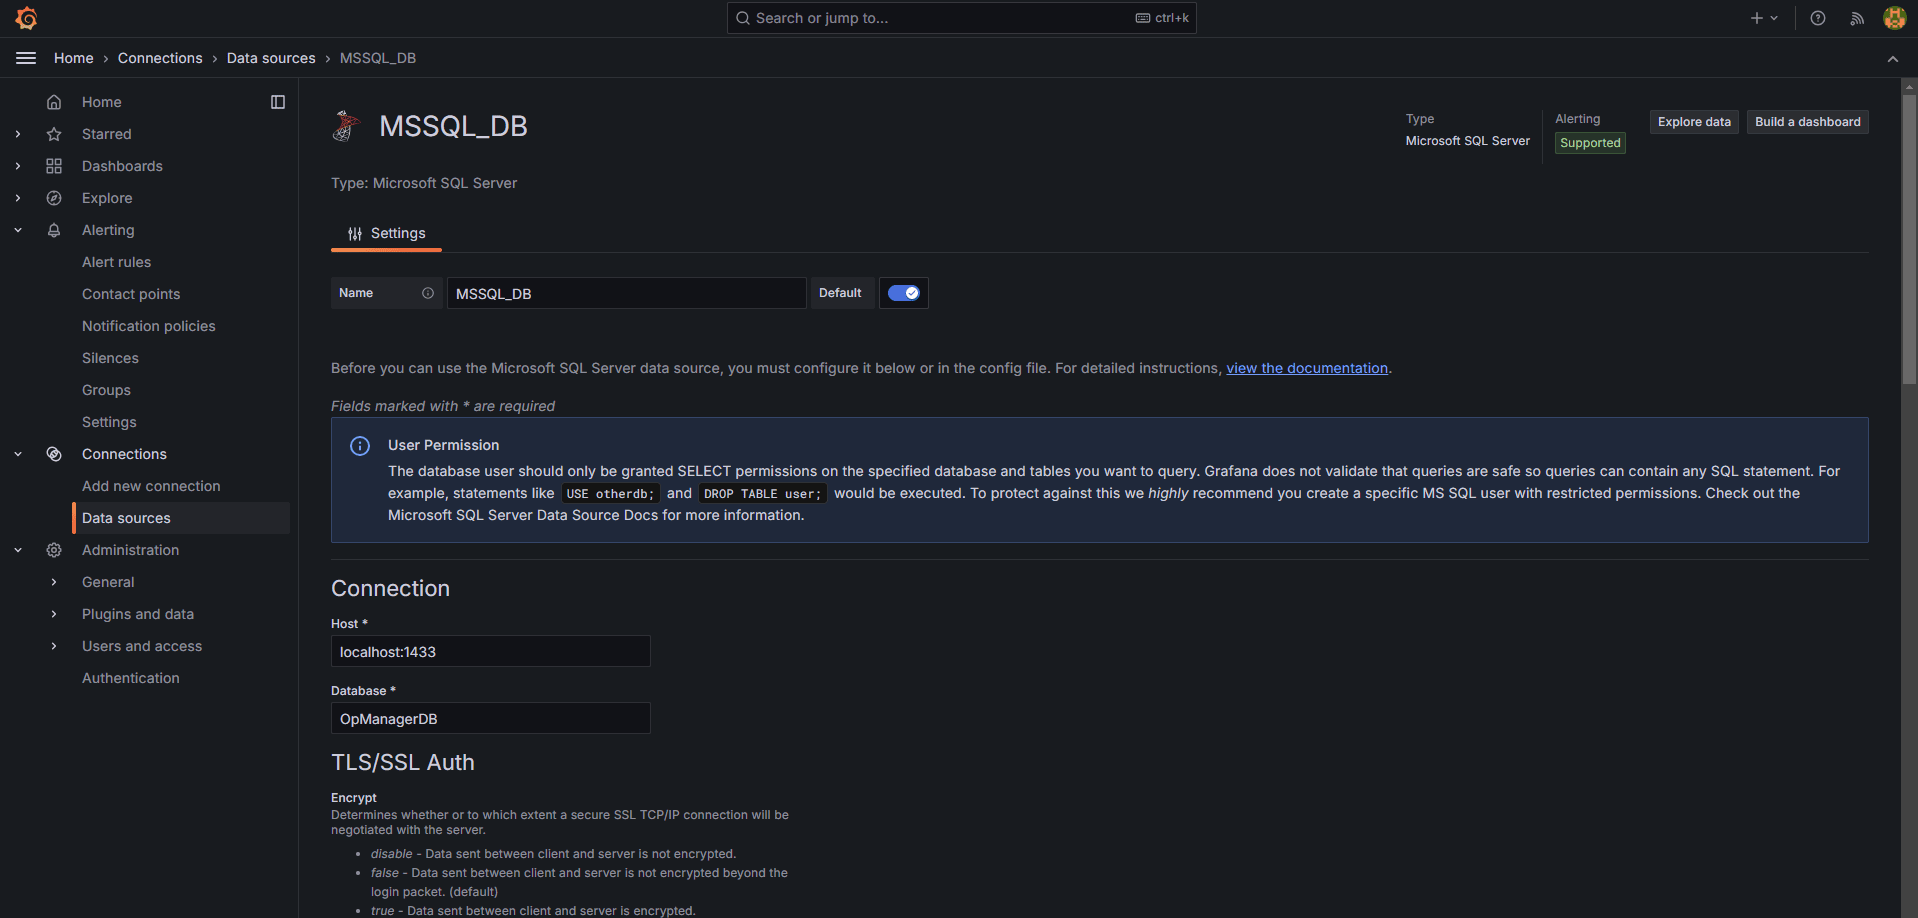The height and width of the screenshot is (918, 1918).
Task: Open Contact points in sidebar
Action: 131,294
